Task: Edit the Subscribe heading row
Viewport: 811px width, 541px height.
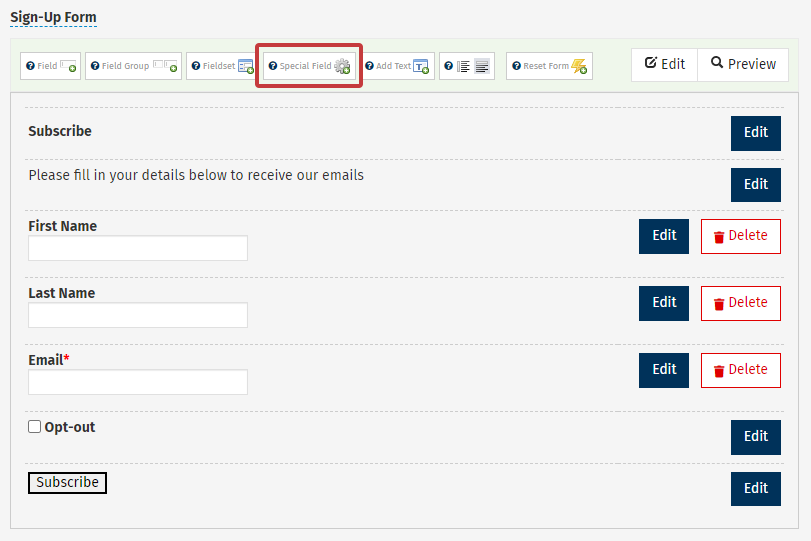Action: tap(755, 133)
